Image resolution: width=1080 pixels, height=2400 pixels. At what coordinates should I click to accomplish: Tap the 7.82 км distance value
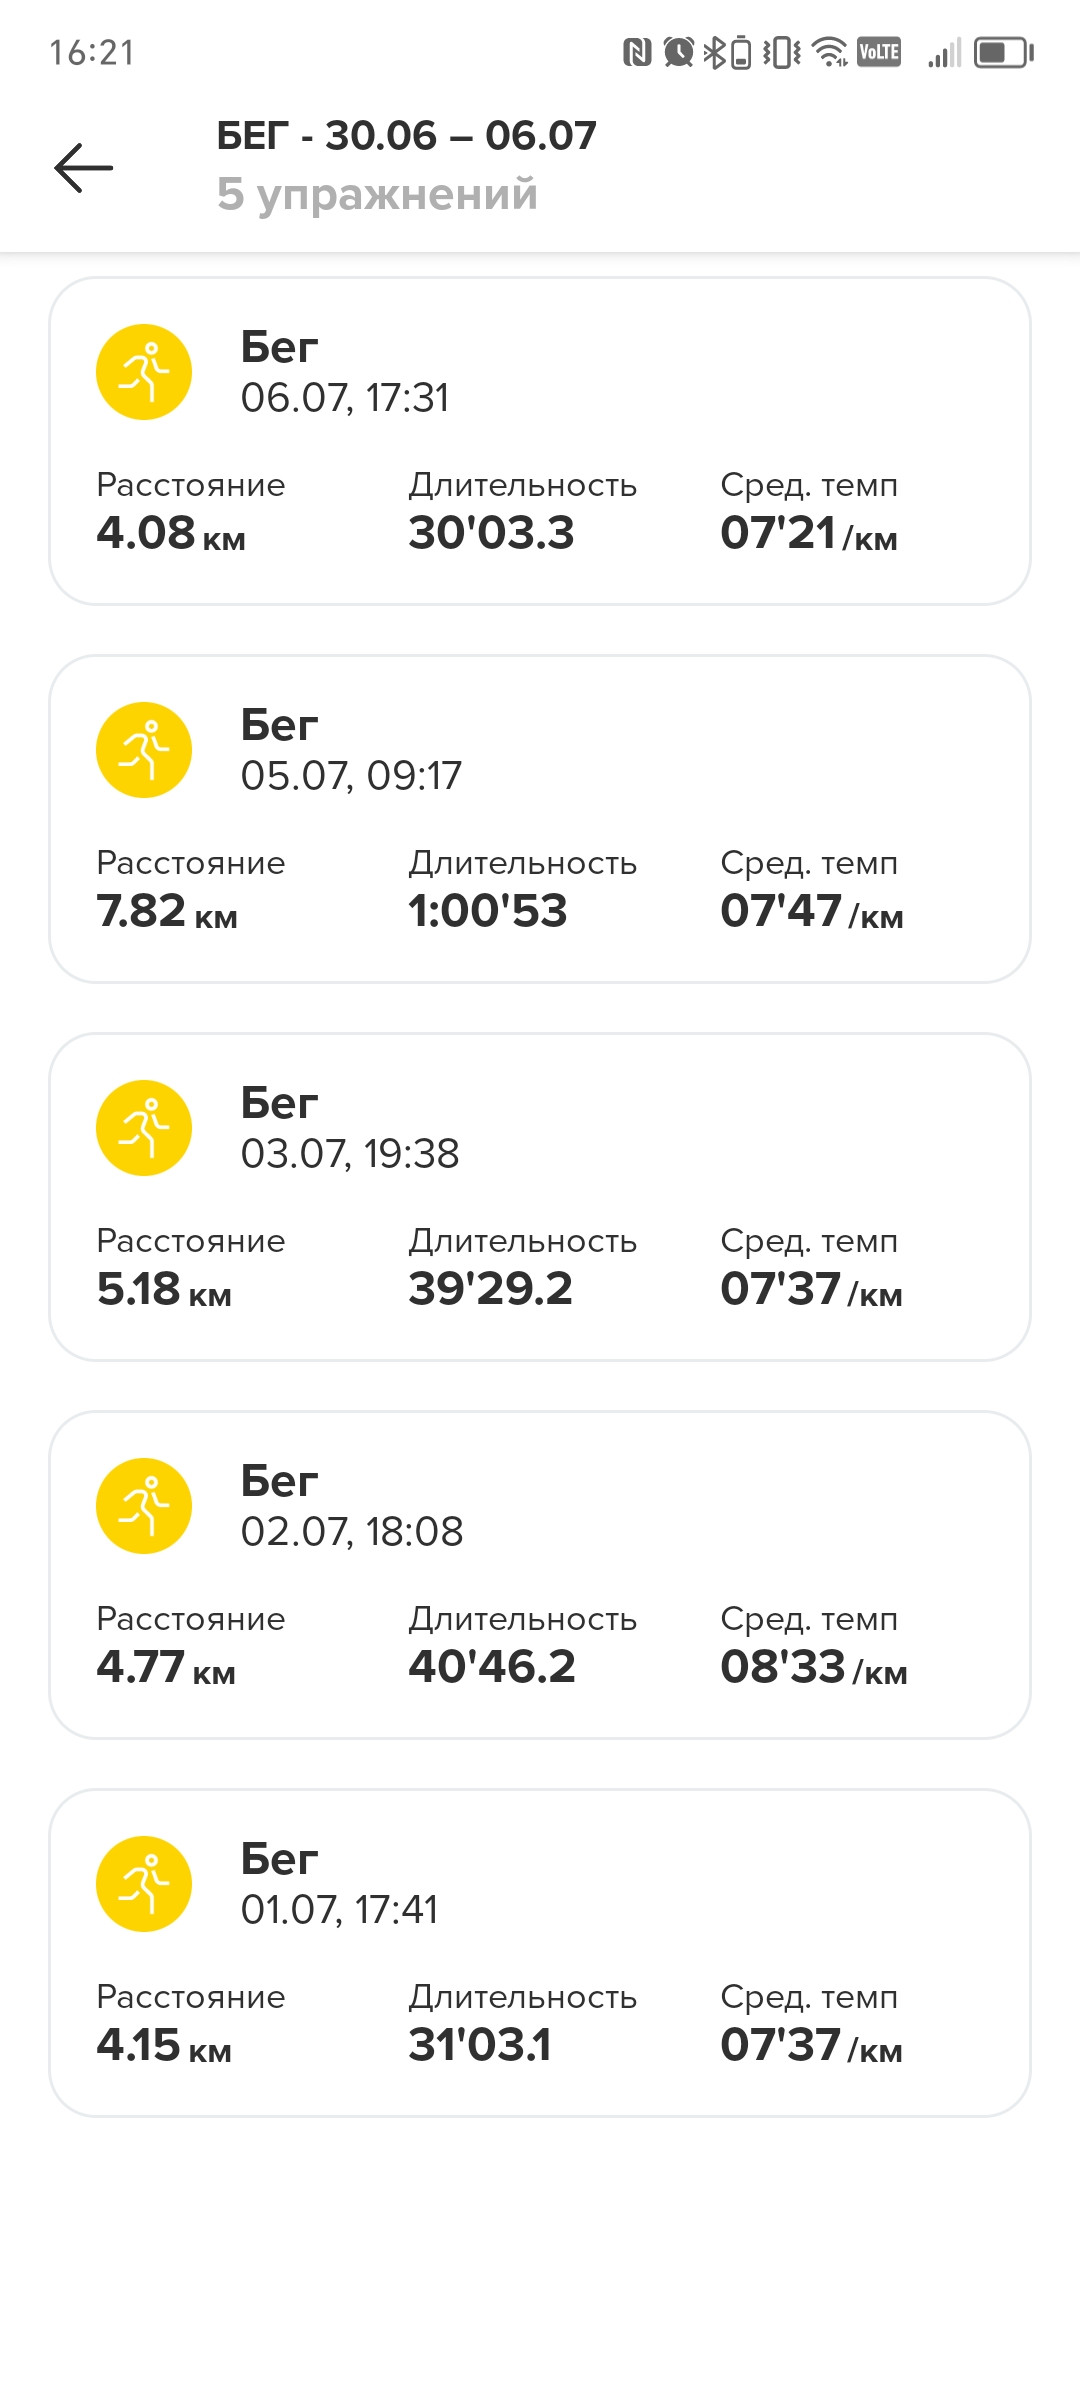(167, 911)
